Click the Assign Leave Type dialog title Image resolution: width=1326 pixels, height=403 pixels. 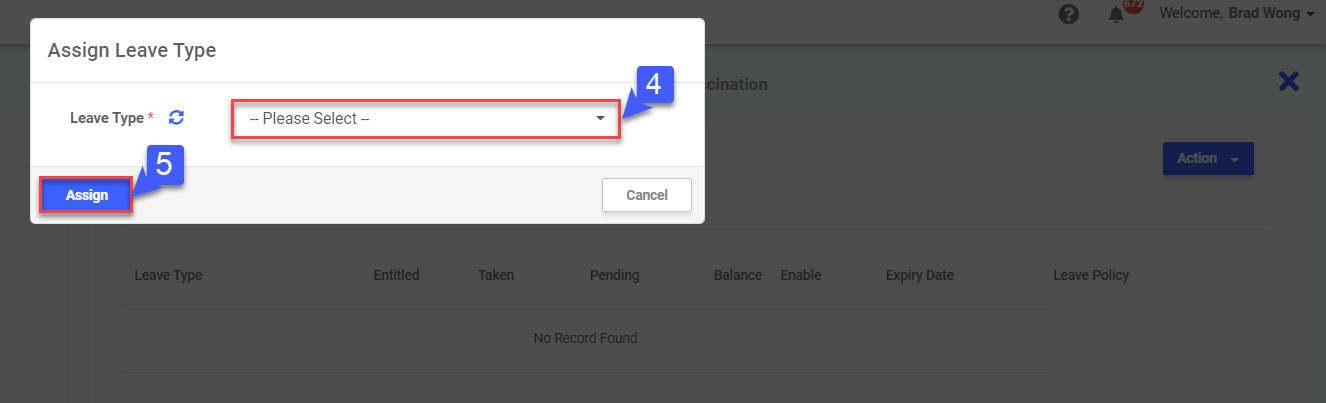click(132, 50)
